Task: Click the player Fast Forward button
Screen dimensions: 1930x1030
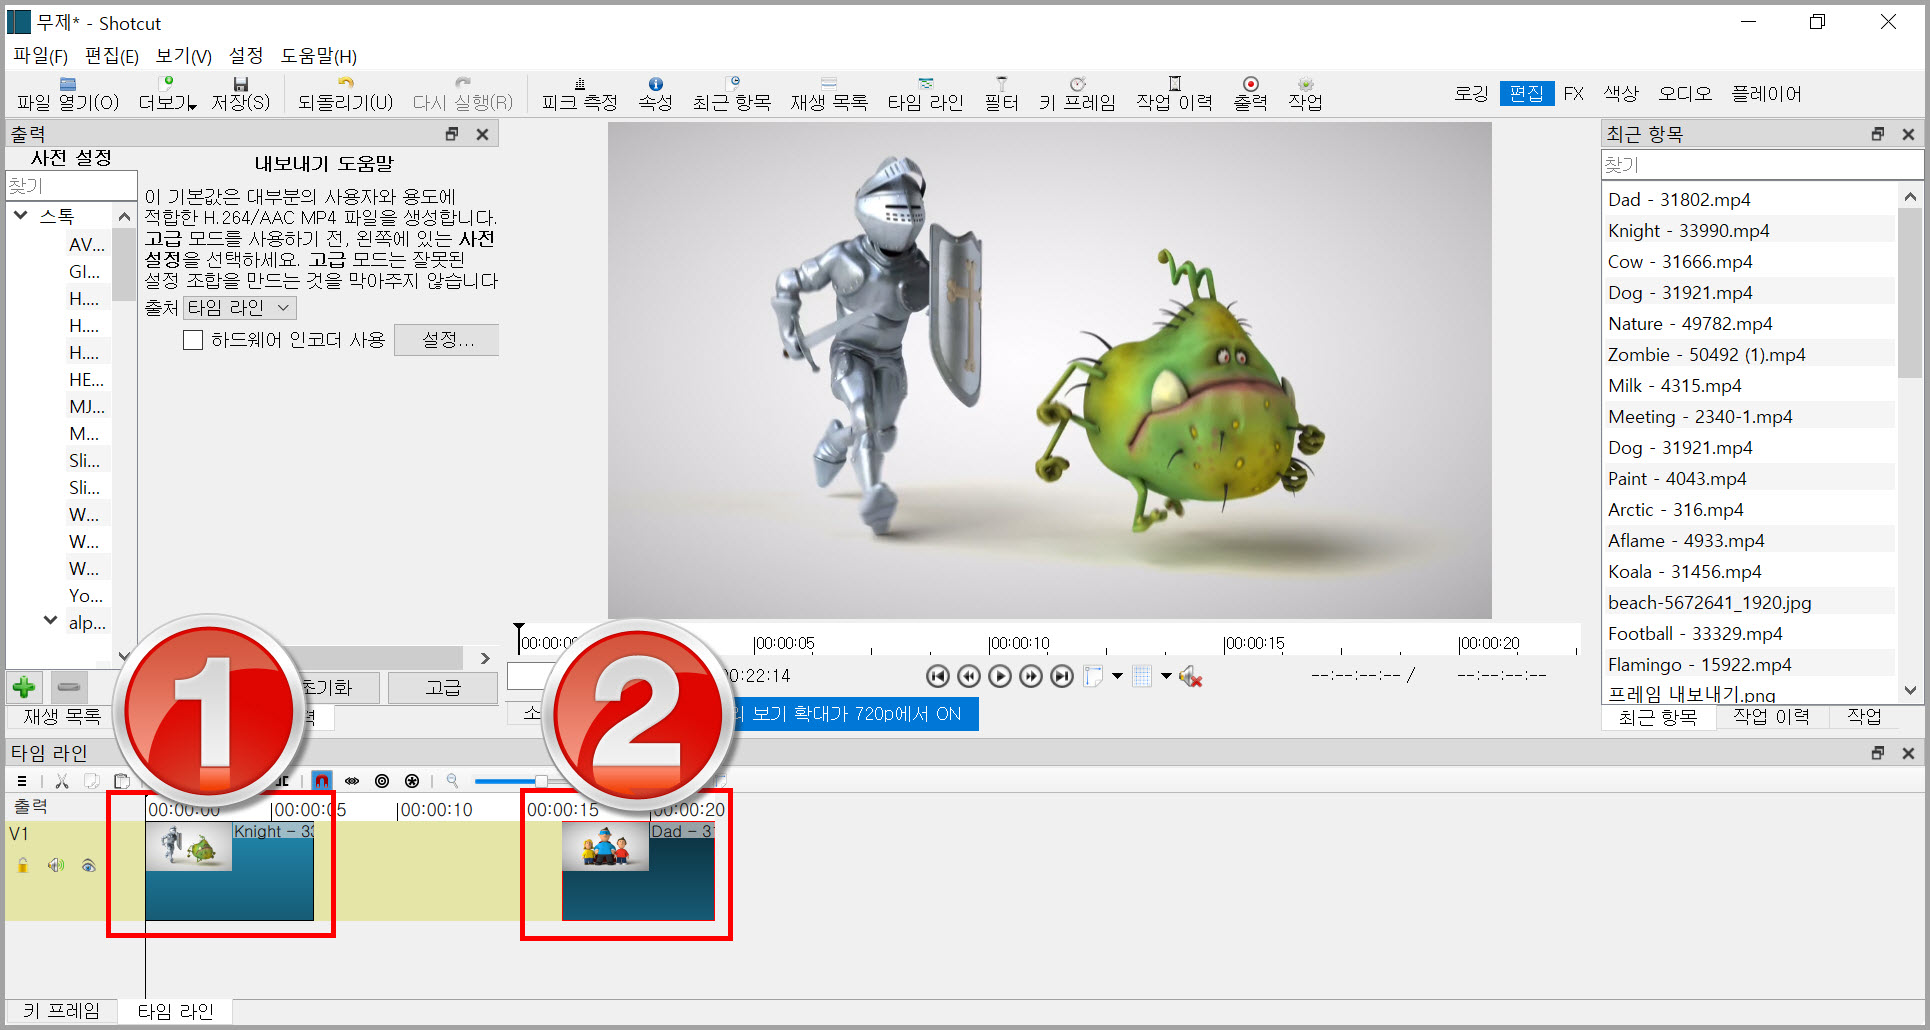Action: [x=1031, y=676]
